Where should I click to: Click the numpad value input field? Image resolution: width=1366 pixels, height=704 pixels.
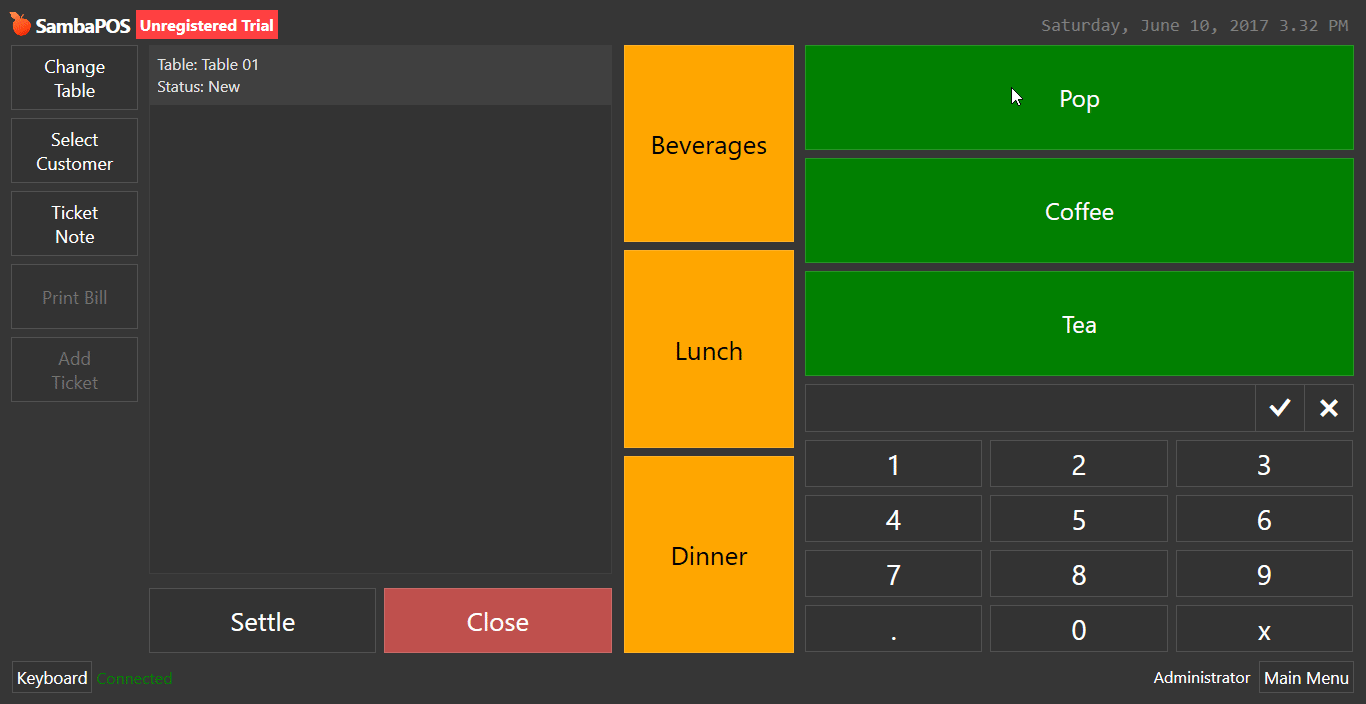tap(1030, 408)
